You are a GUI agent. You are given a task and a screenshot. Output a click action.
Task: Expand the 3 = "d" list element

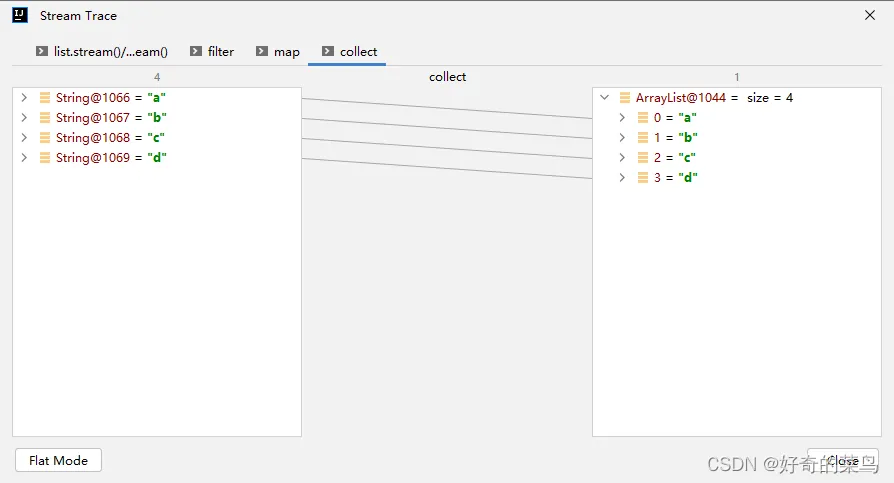[622, 178]
